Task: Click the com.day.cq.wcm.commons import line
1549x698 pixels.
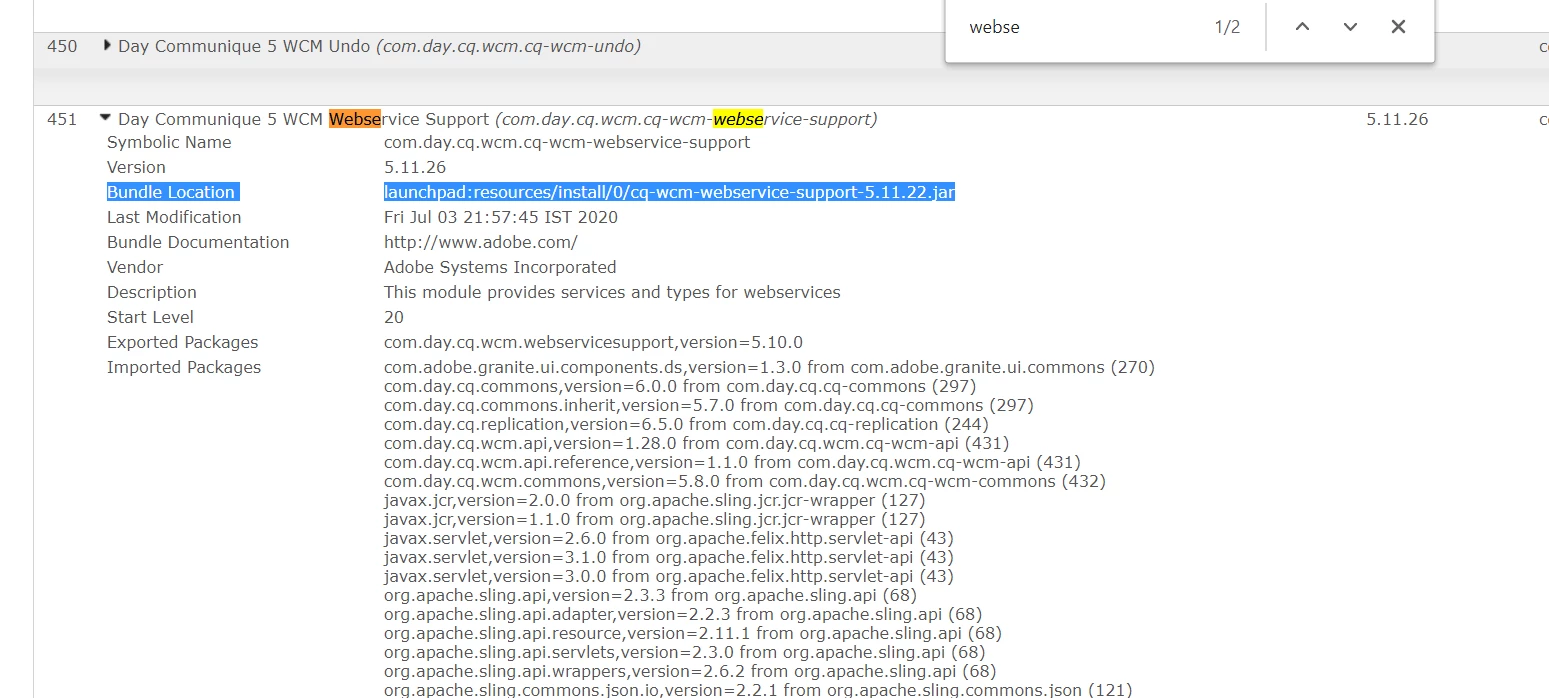Action: (x=745, y=481)
